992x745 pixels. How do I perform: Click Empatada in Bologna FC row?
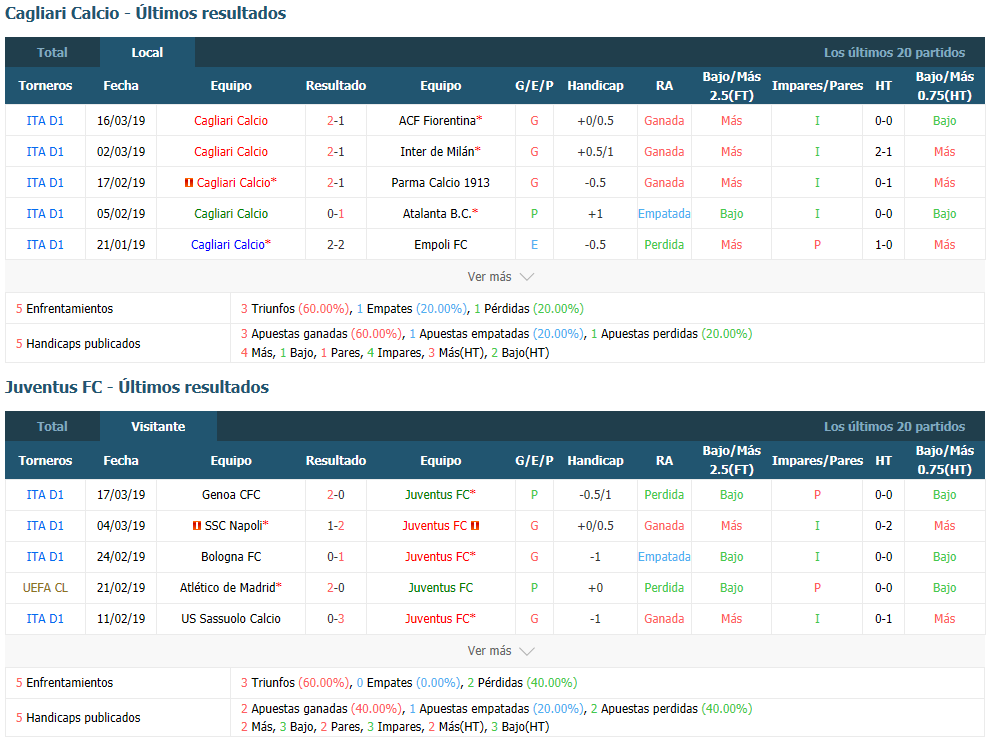coord(664,557)
